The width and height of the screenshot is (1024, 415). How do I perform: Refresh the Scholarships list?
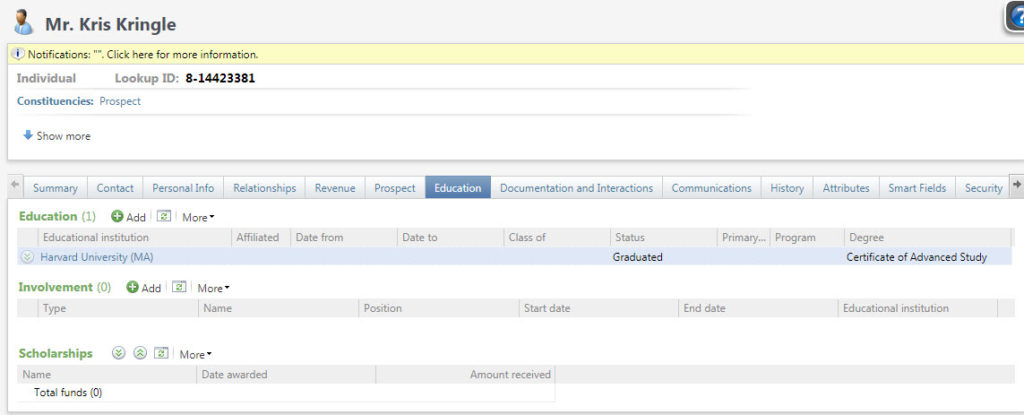pos(161,354)
